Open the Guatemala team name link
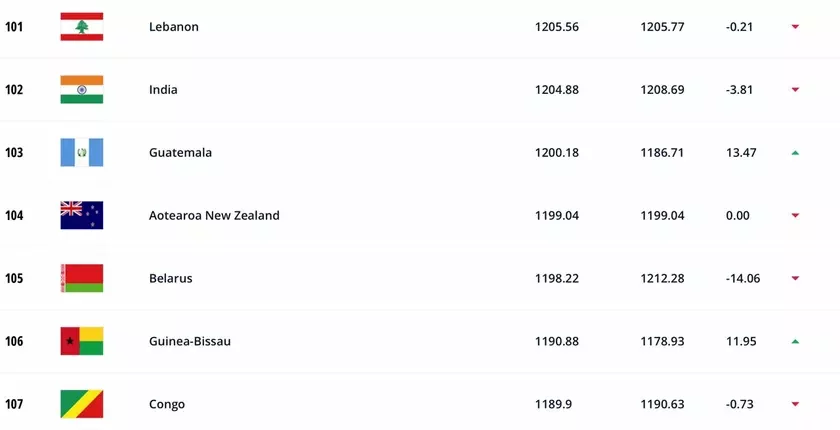 pyautogui.click(x=180, y=153)
